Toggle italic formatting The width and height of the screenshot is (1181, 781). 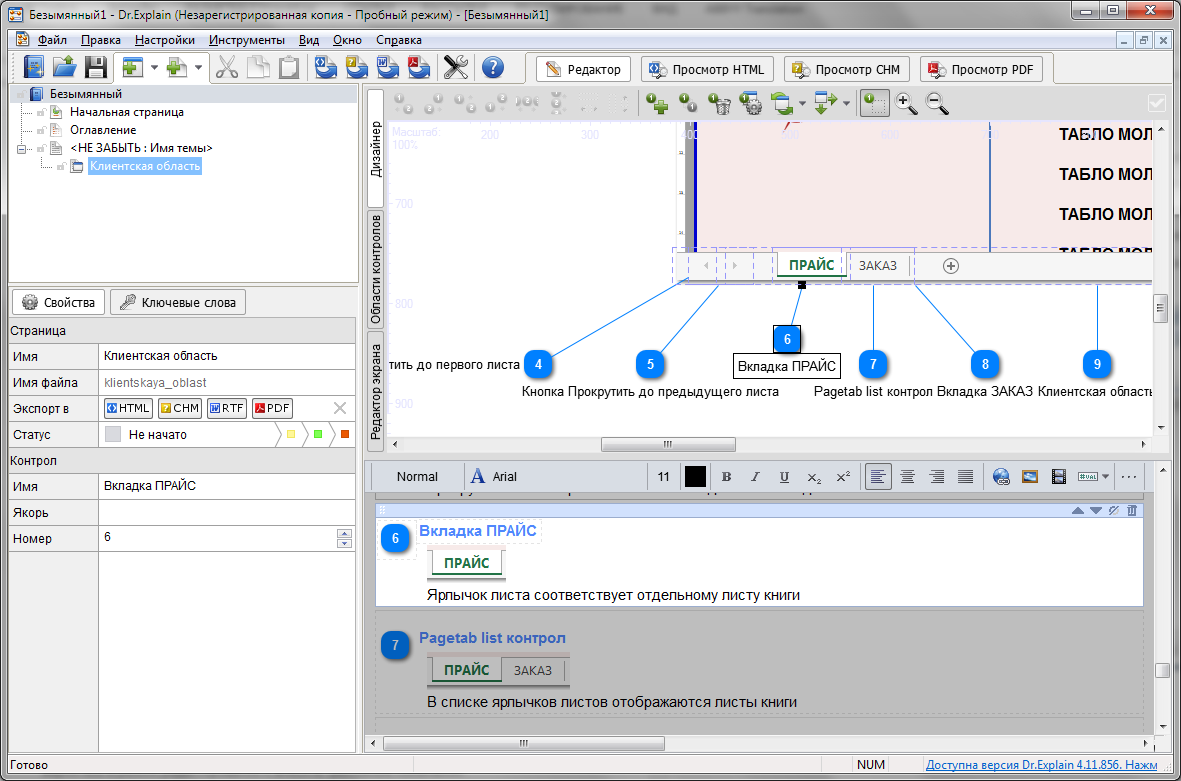pyautogui.click(x=755, y=477)
